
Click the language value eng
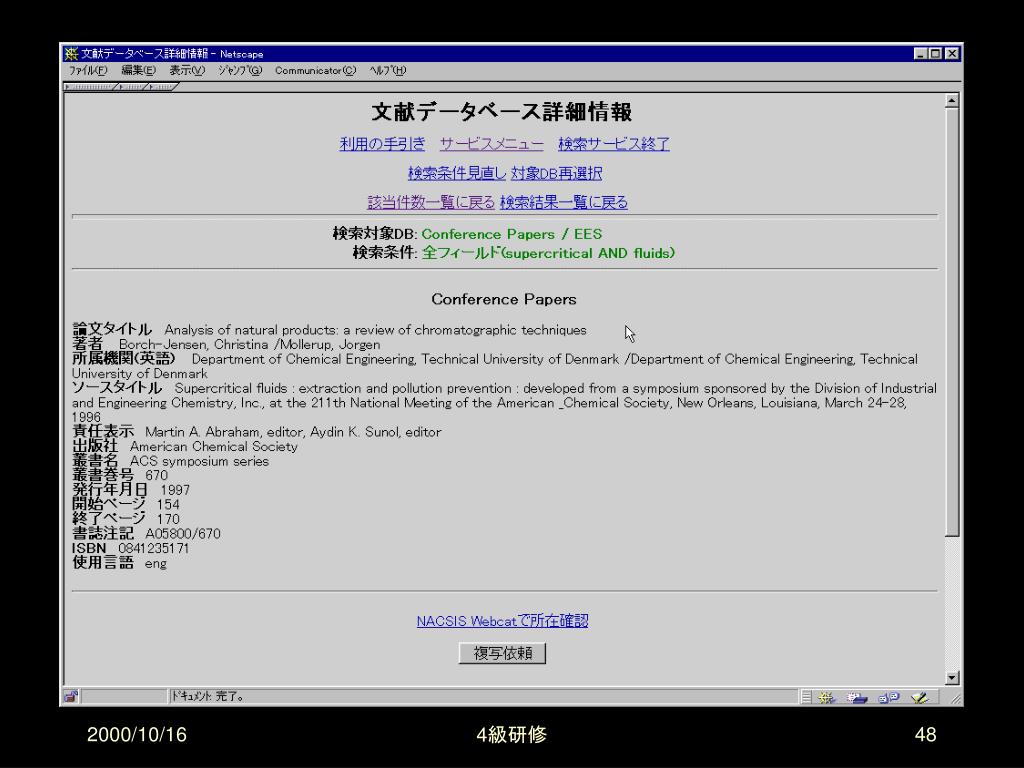[x=155, y=563]
